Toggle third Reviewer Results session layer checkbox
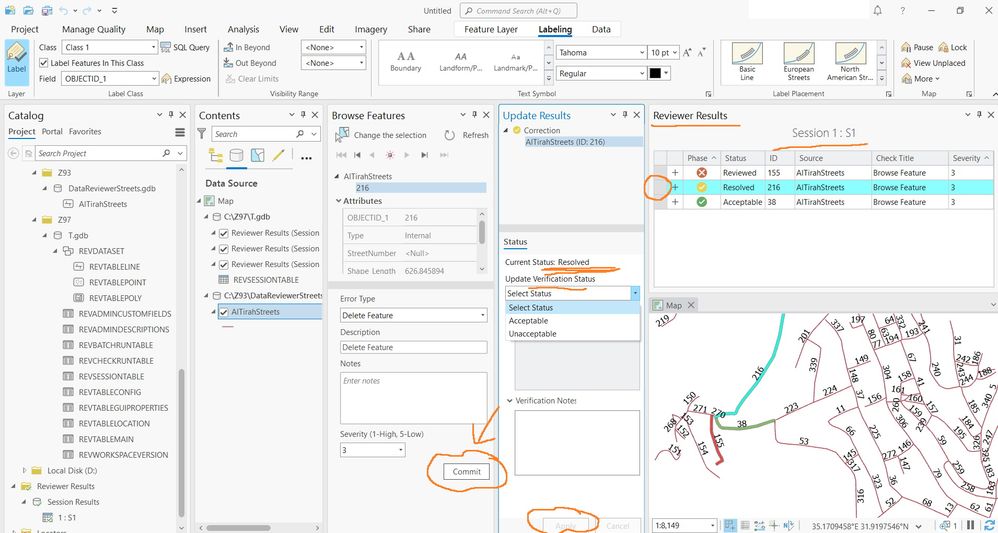This screenshot has height=533, width=998. (x=223, y=264)
